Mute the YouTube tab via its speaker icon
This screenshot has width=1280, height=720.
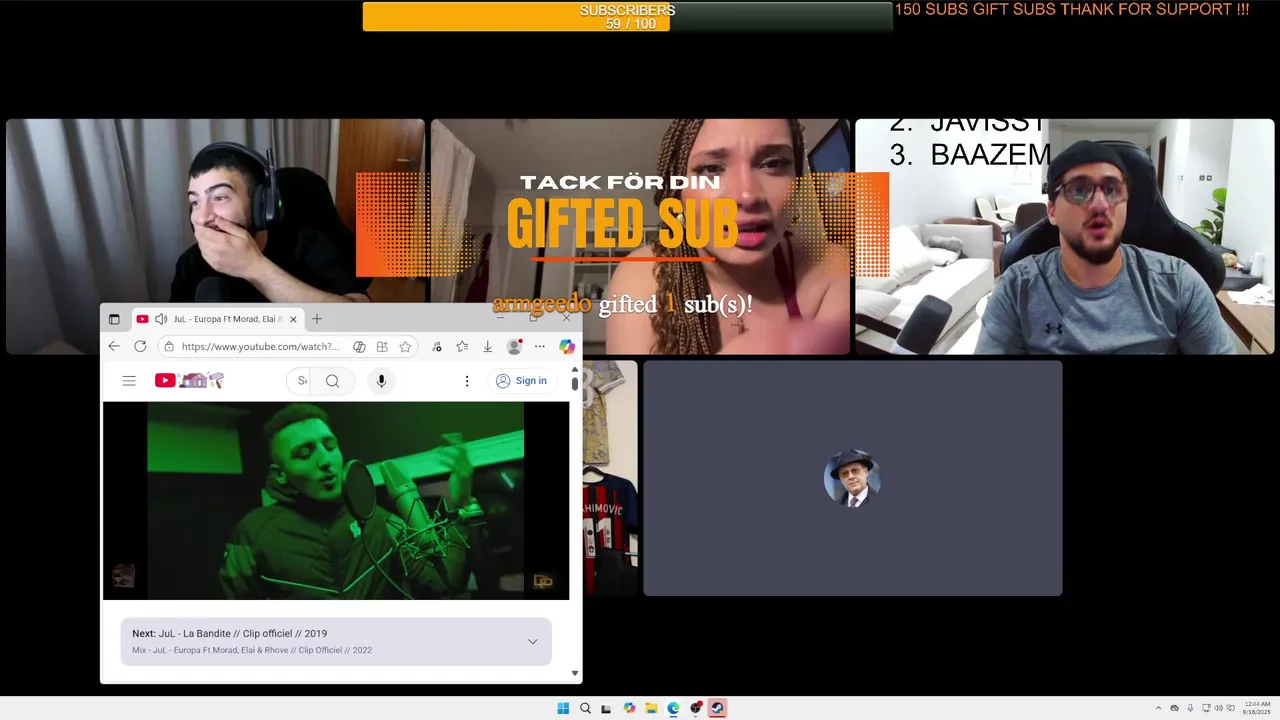pyautogui.click(x=161, y=319)
